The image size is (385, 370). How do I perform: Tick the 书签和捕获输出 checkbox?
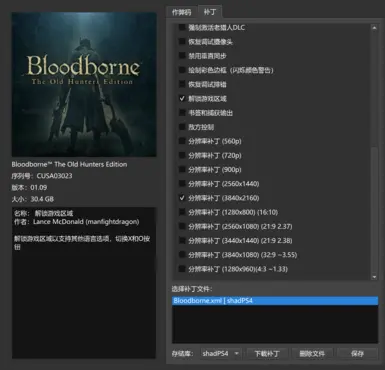click(x=182, y=113)
